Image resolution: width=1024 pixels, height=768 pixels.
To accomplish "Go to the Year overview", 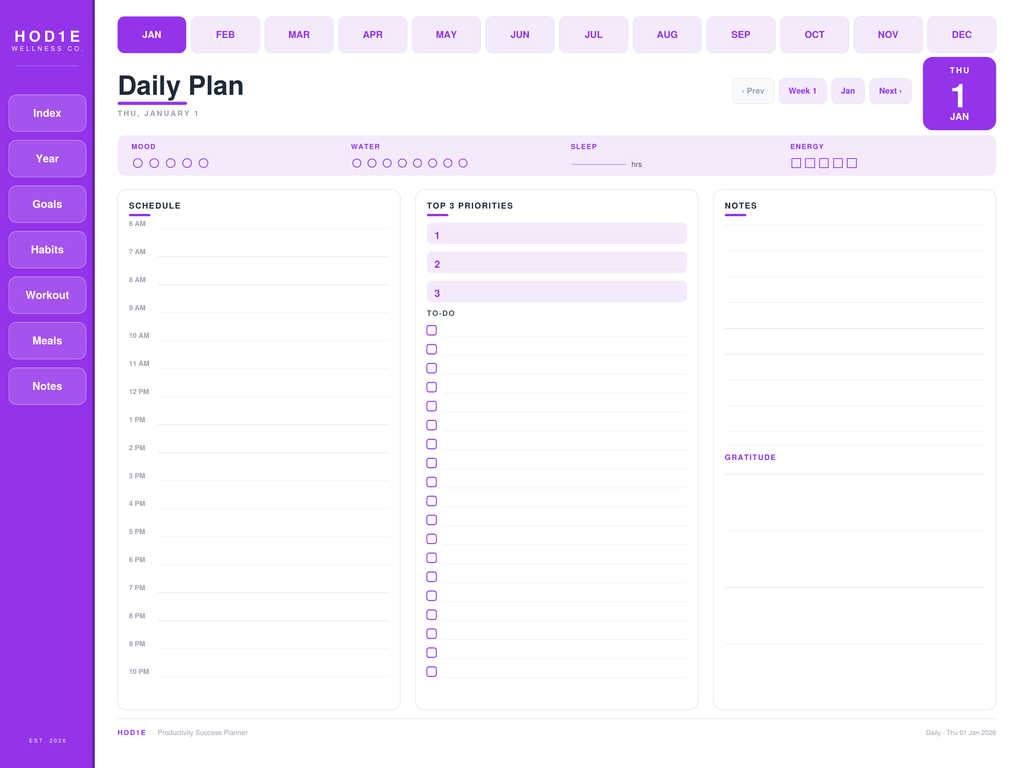I will (47, 159).
